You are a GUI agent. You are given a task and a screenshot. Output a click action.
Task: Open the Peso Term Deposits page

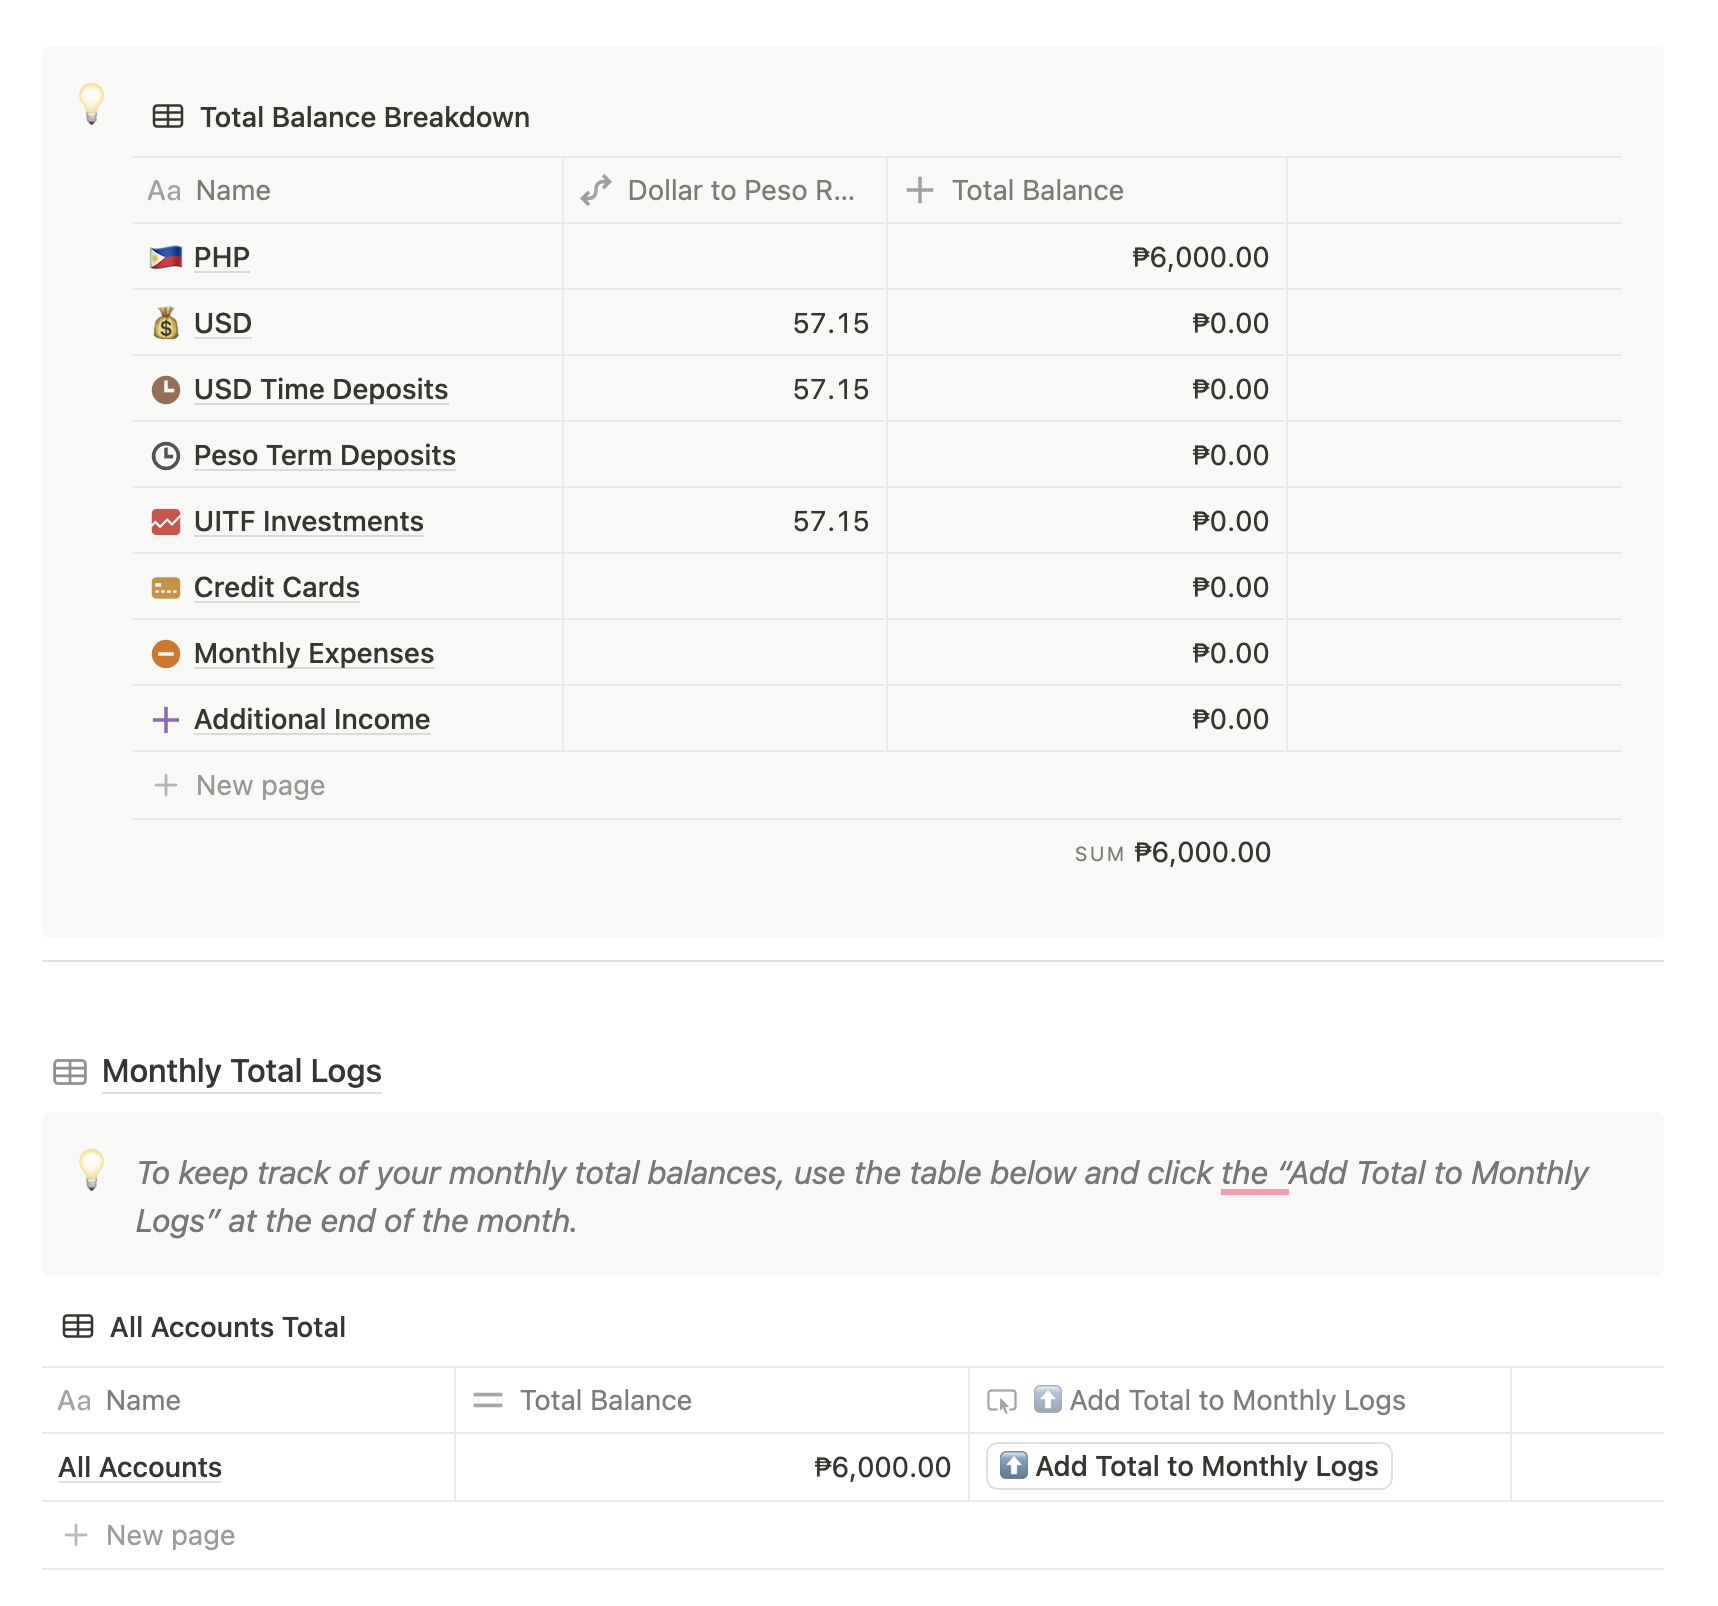pyautogui.click(x=325, y=455)
